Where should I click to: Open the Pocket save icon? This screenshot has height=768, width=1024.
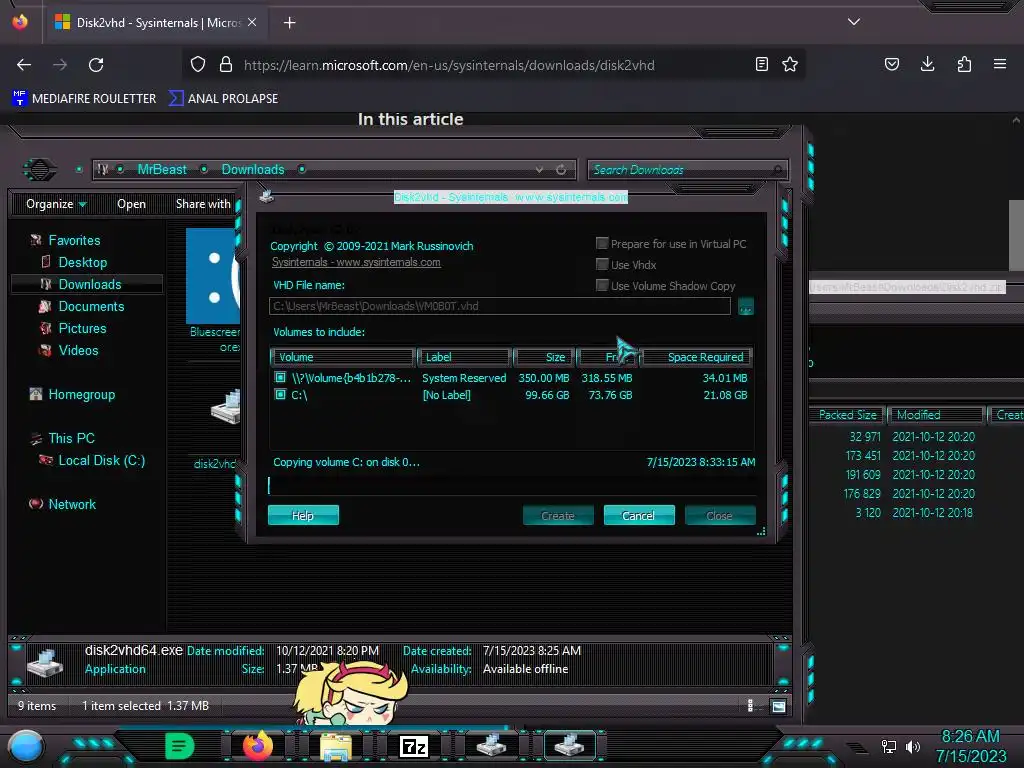point(892,64)
